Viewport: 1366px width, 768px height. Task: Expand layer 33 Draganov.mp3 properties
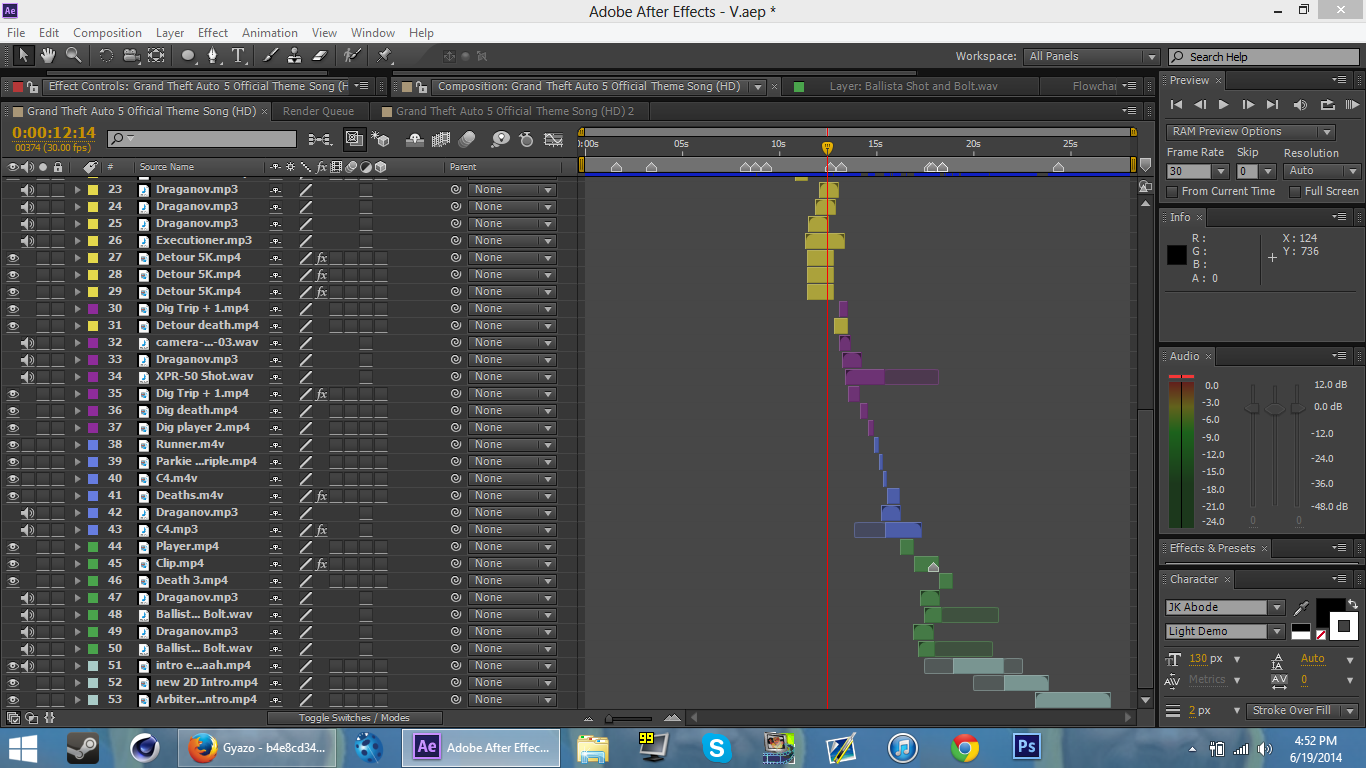[77, 359]
